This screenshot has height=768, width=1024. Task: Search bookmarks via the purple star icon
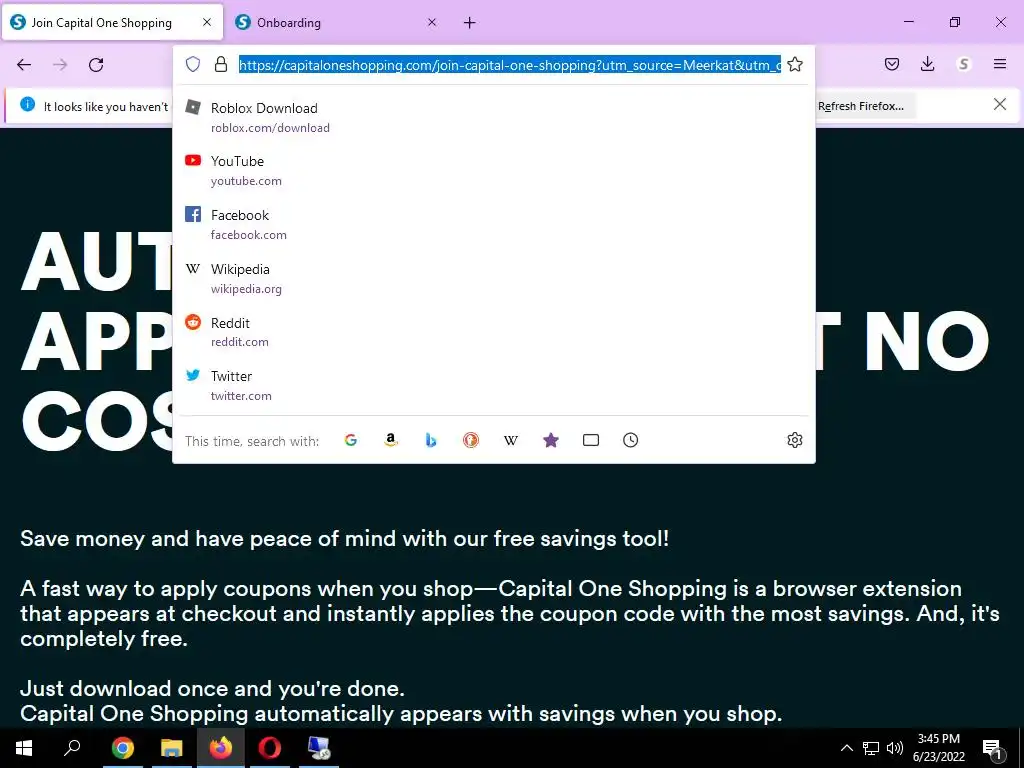pos(551,440)
